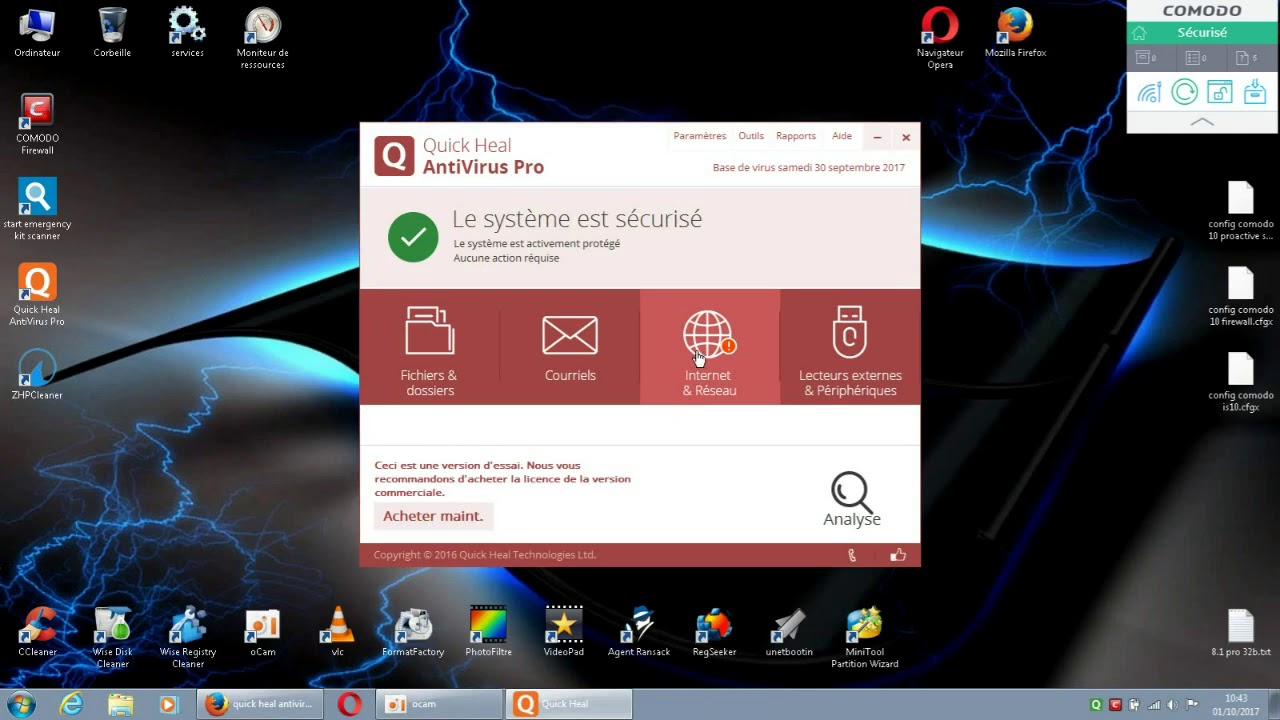
Task: Open Internet & Réseau protection section
Action: (x=710, y=348)
